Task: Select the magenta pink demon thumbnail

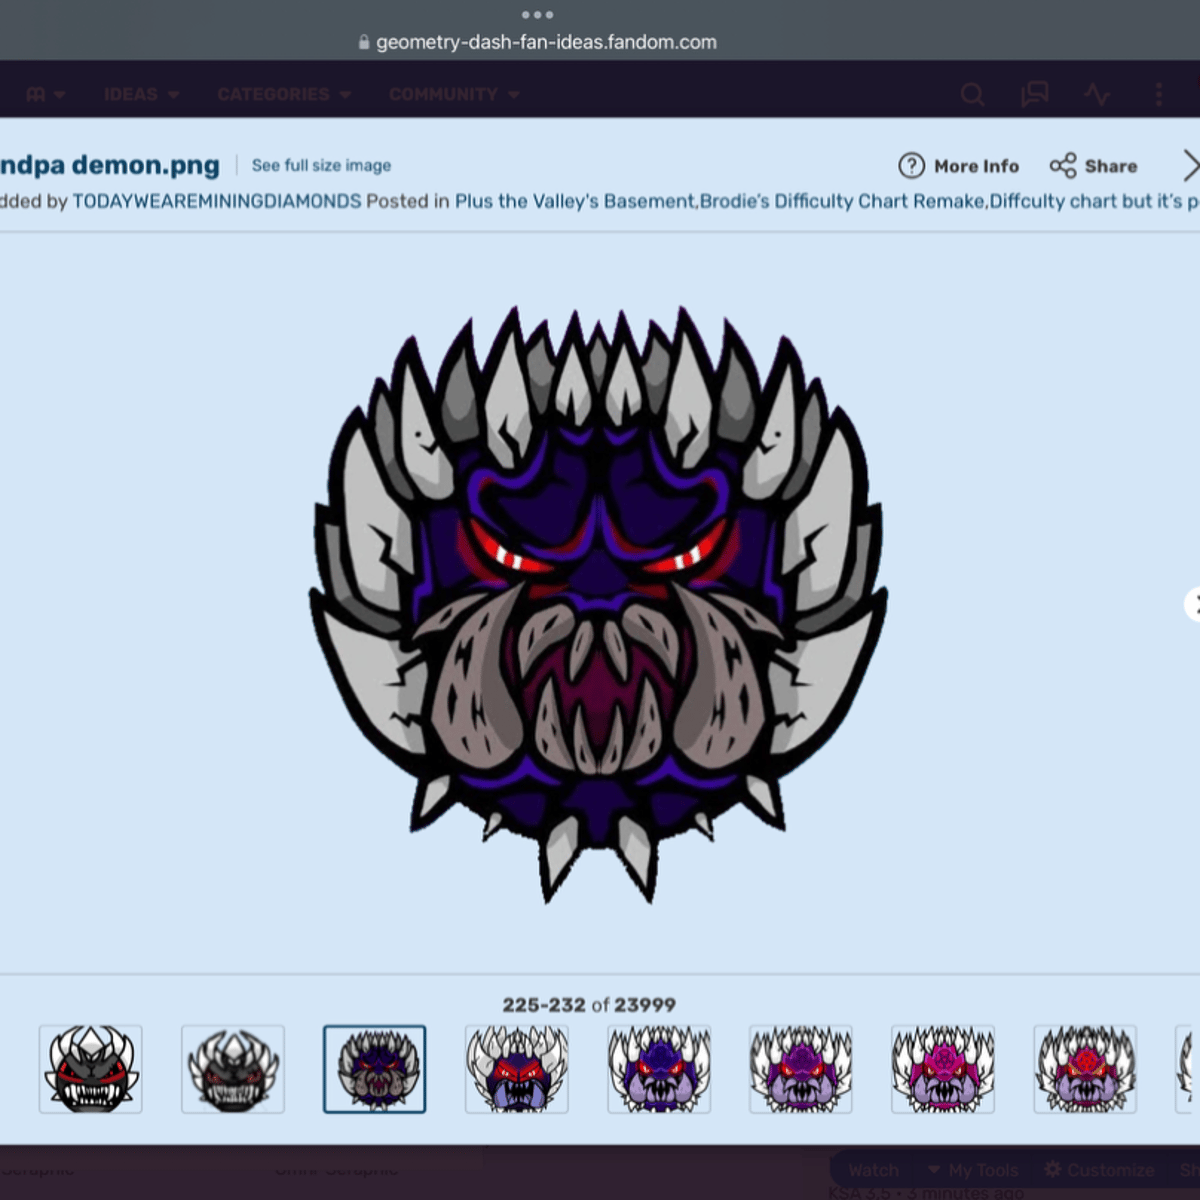Action: pyautogui.click(x=943, y=1069)
